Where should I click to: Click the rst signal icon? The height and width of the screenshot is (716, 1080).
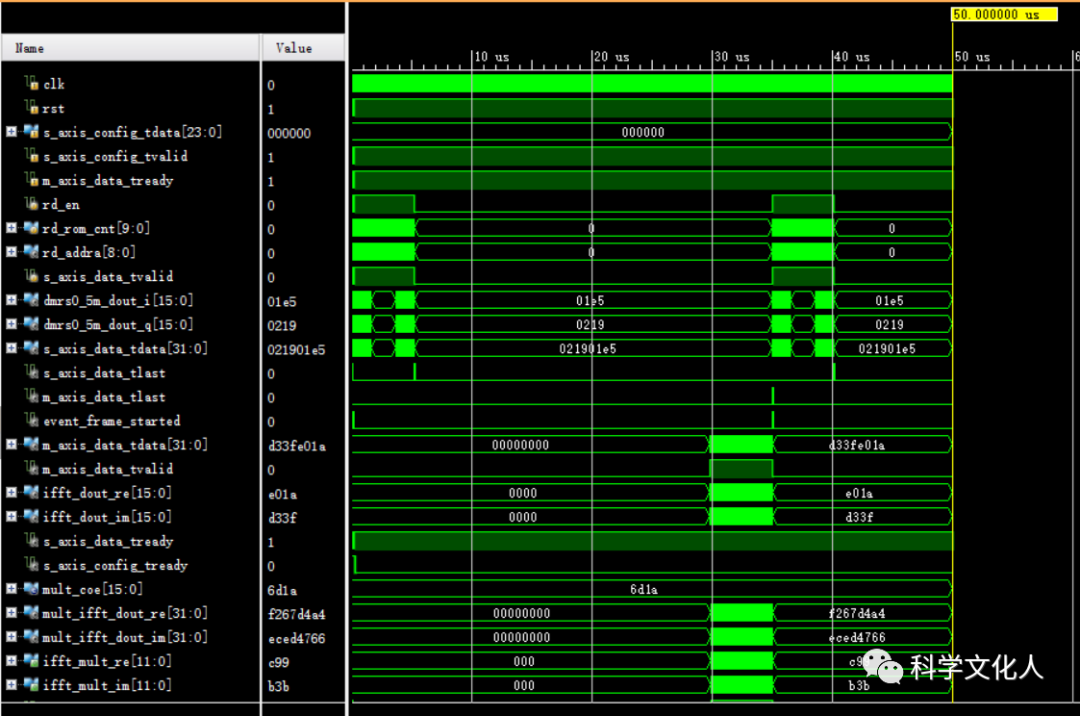click(x=32, y=108)
